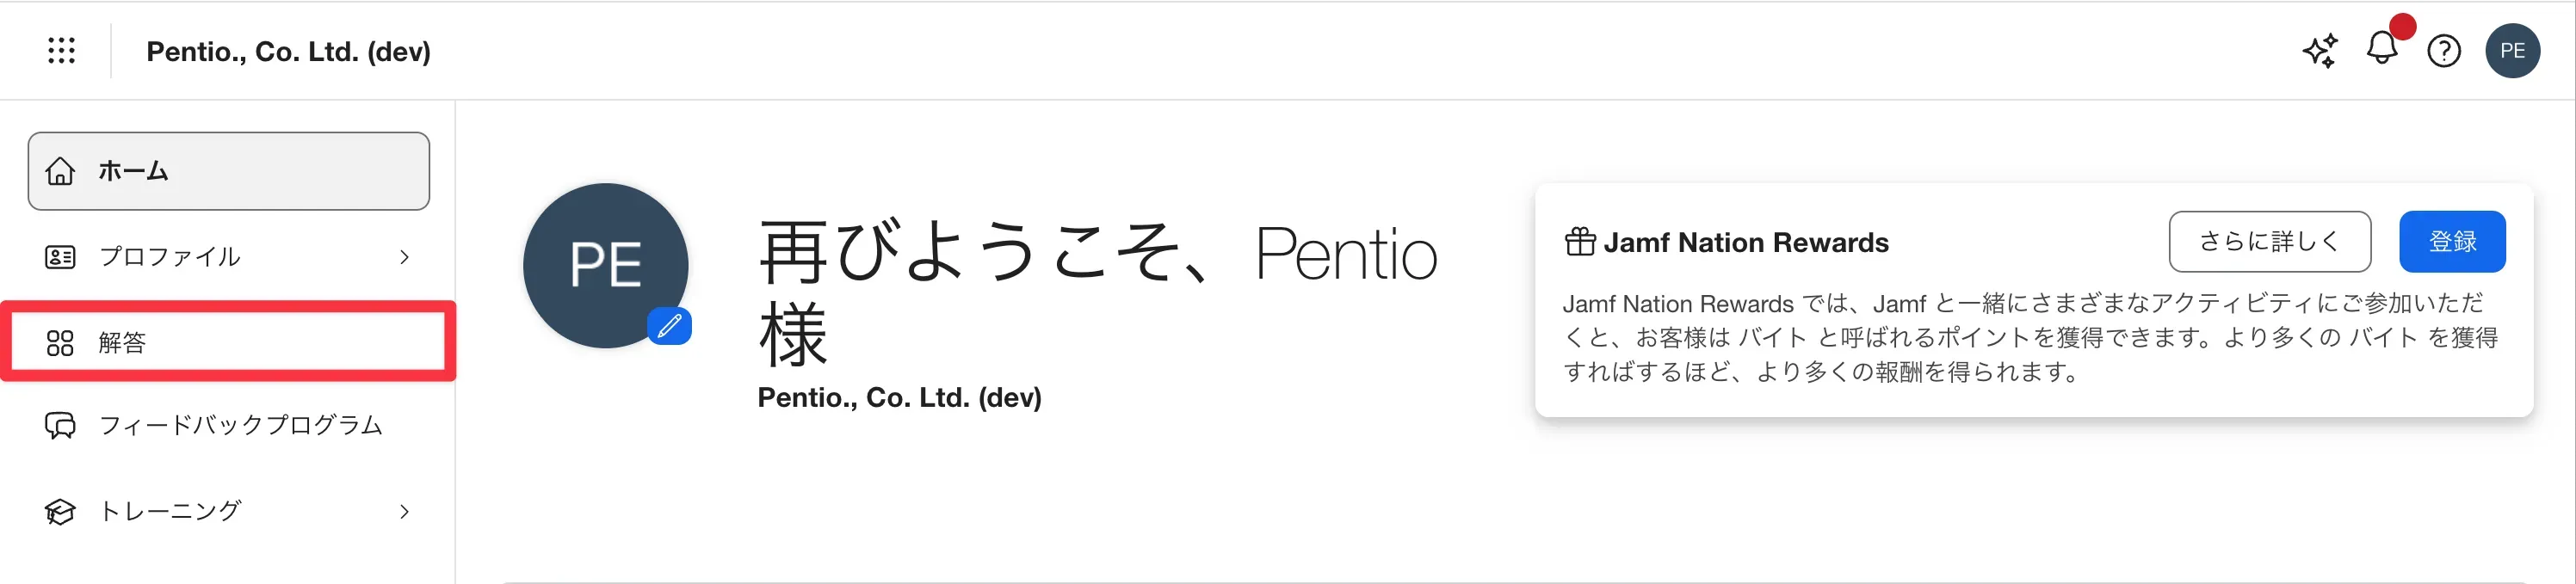Screen dimensions: 2576x584
Task: Click the AI sparkle assistant icon
Action: pos(2320,51)
